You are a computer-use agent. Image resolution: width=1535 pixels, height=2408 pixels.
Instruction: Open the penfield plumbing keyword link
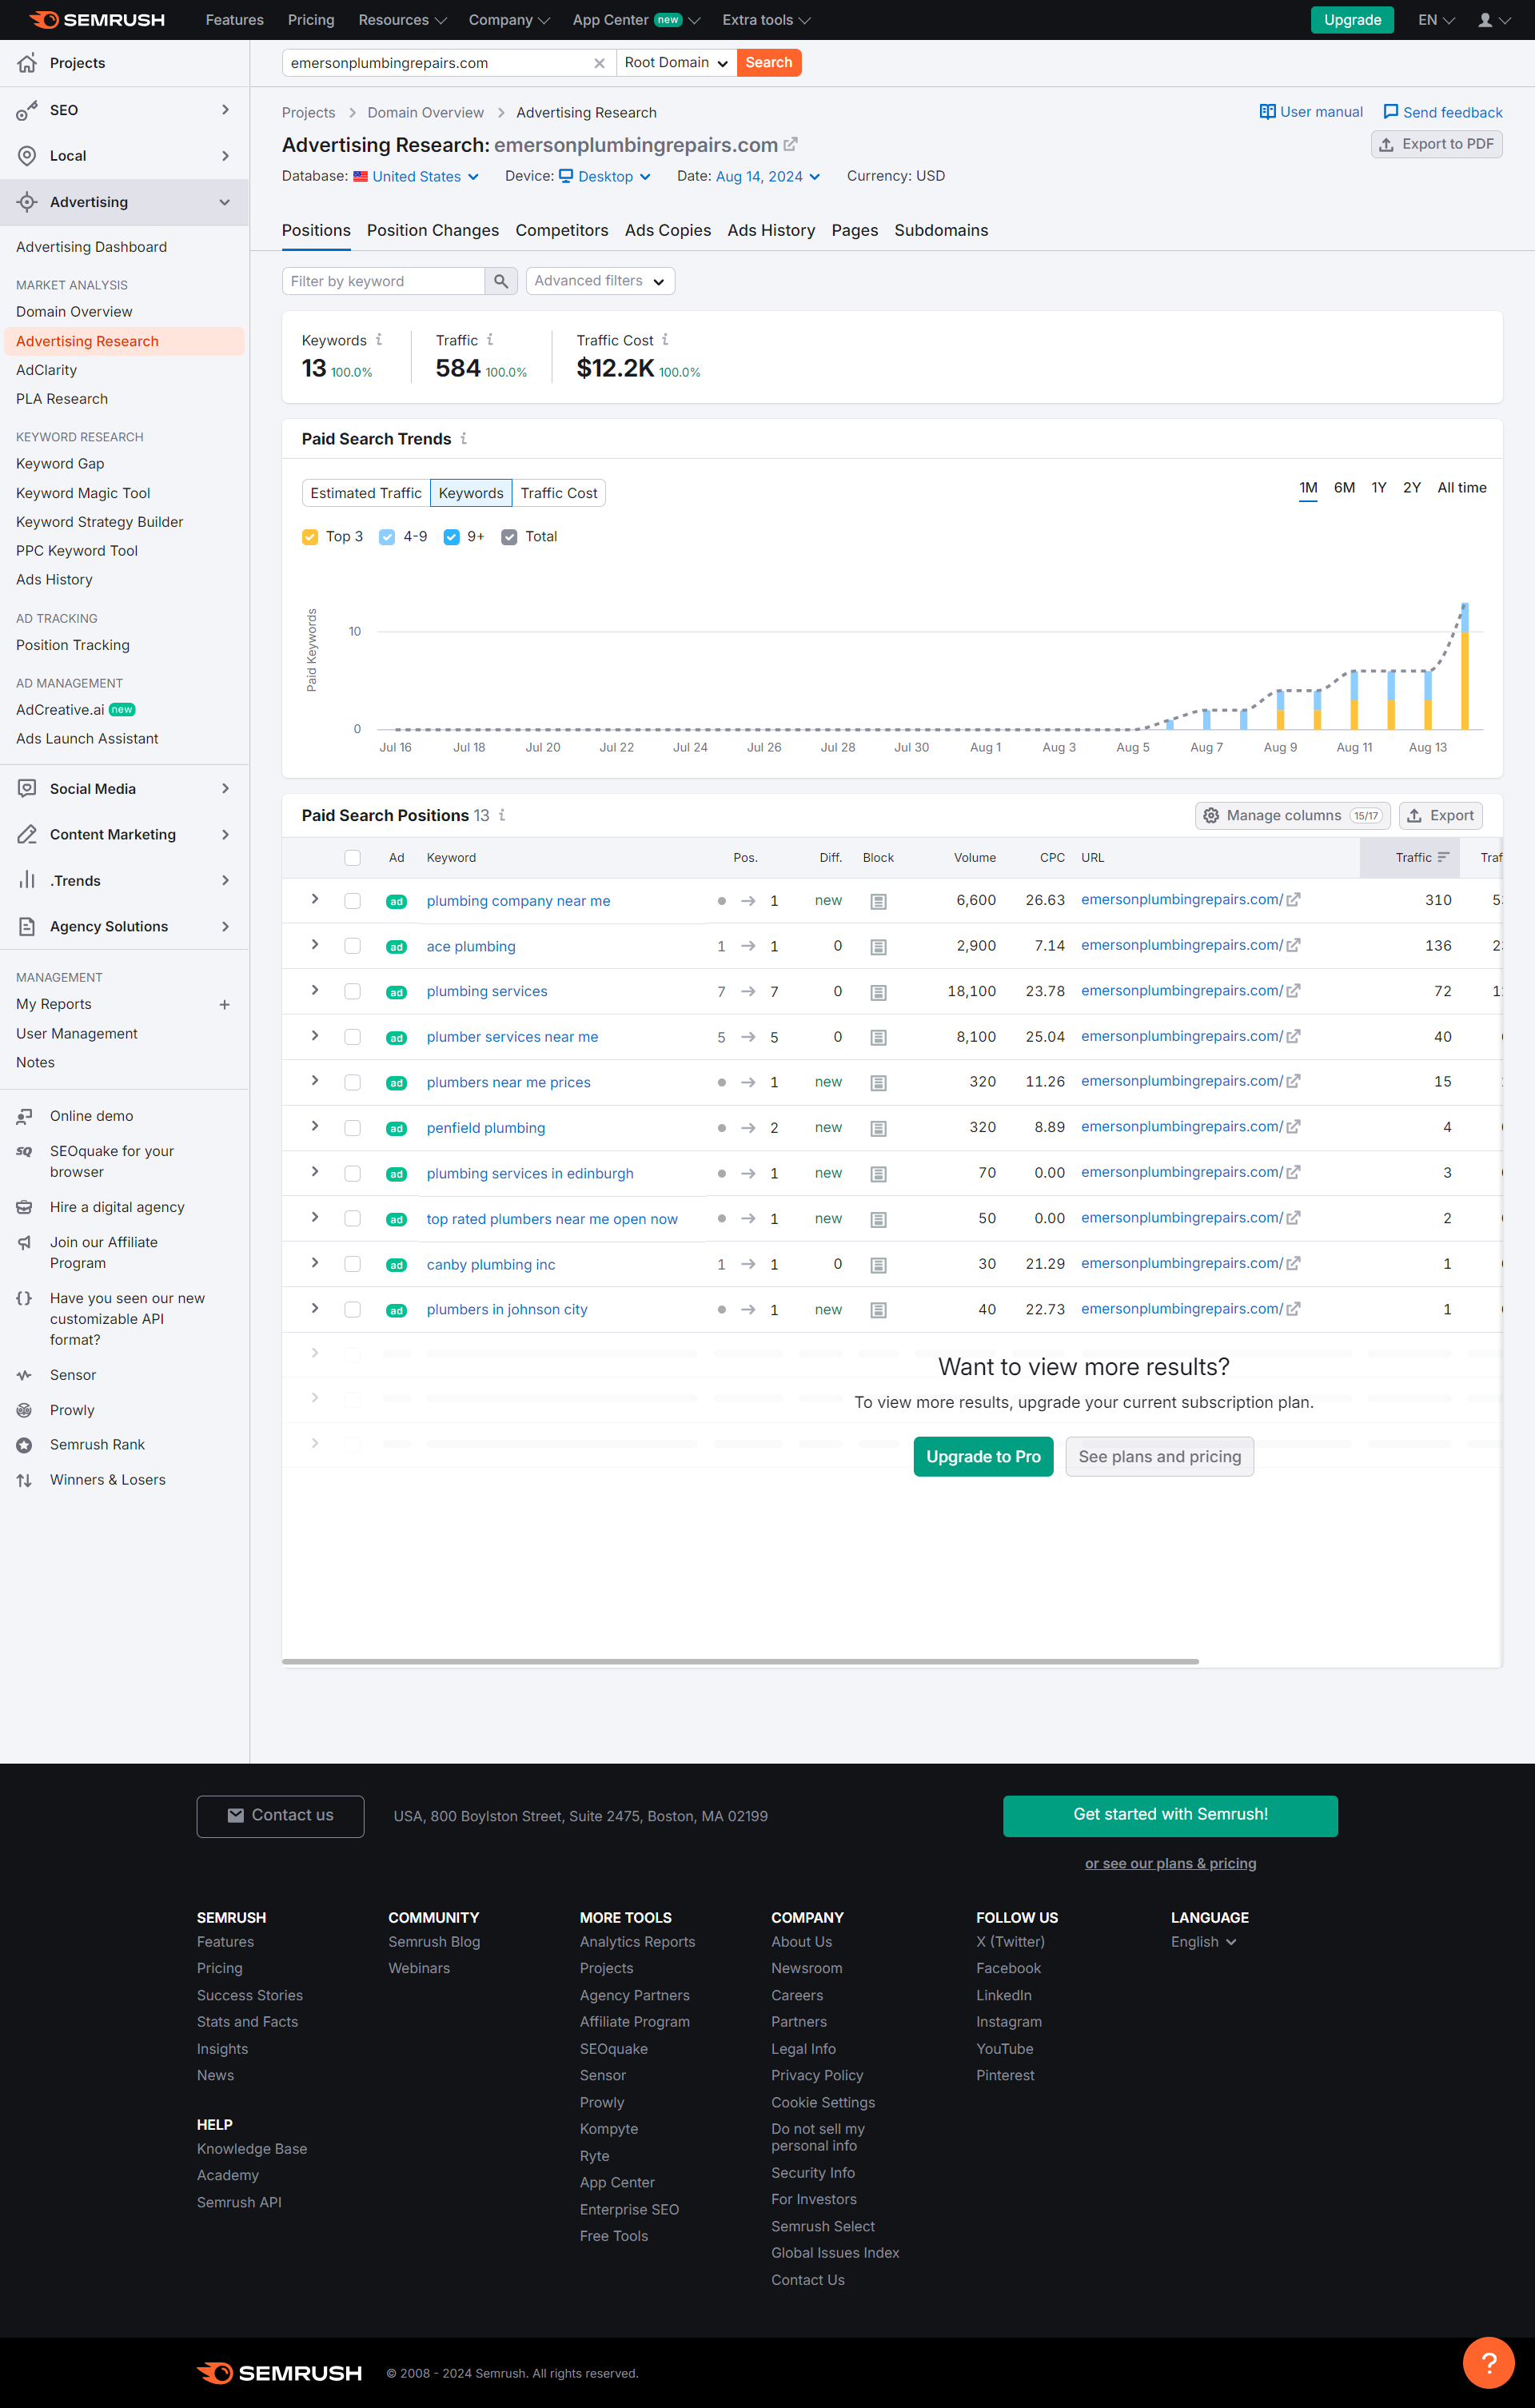point(486,1128)
